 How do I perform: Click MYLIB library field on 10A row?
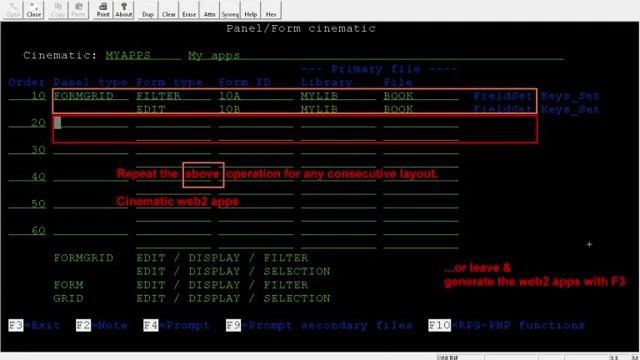[338, 96]
